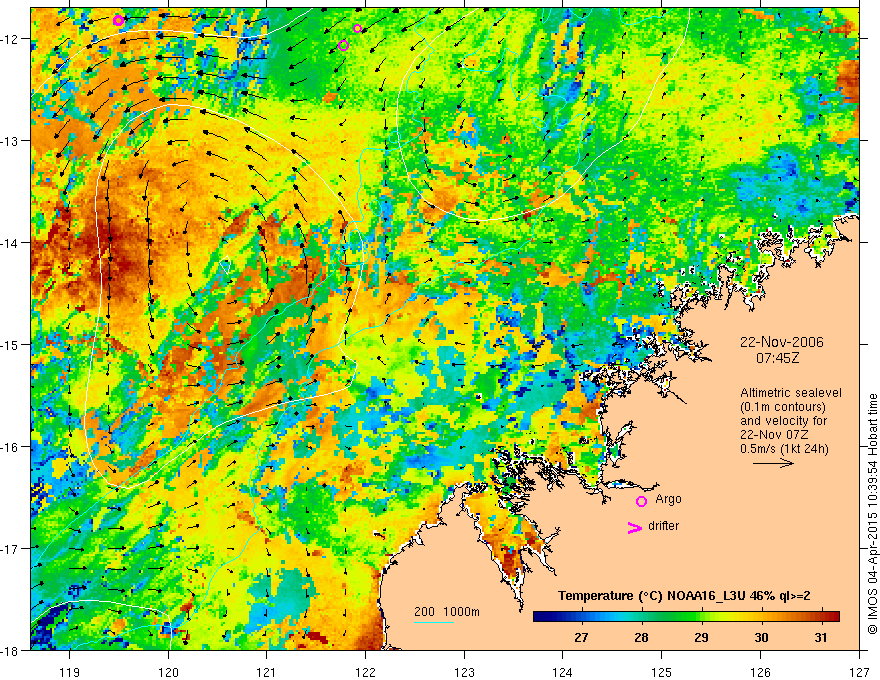Click the bold Argo marker near 119.5

pos(118,21)
